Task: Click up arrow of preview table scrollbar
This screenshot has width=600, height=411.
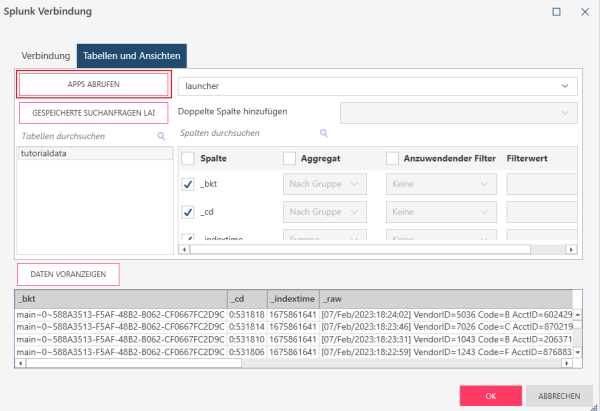Action: 577,314
